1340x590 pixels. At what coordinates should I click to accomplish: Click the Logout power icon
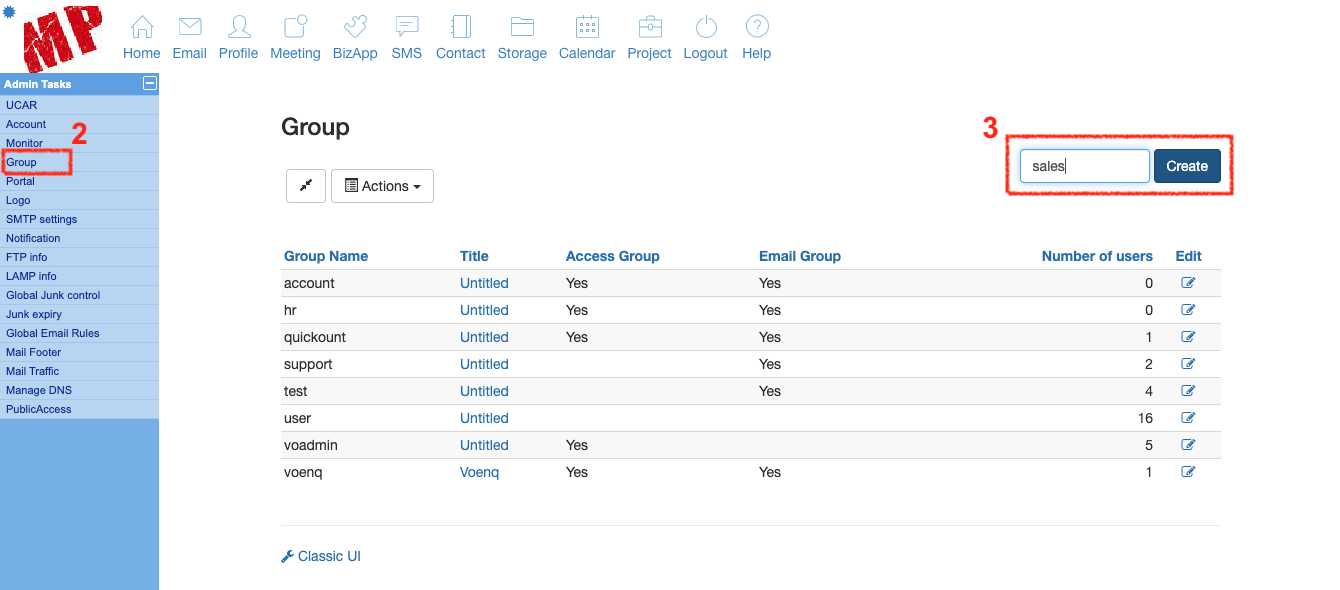(x=705, y=28)
